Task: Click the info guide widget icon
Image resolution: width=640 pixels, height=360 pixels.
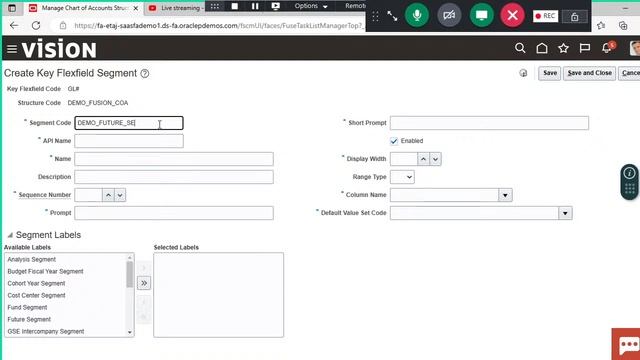Action: (x=629, y=173)
